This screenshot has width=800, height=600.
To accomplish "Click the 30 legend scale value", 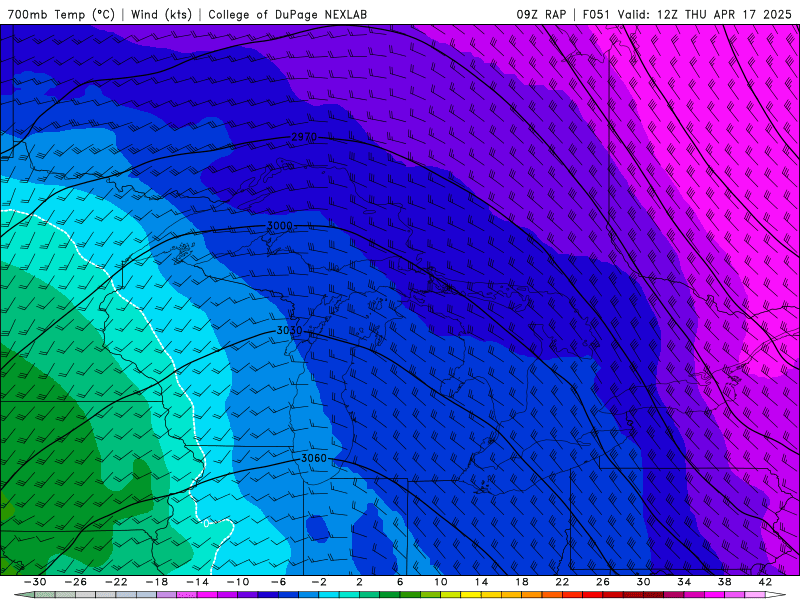I will pyautogui.click(x=643, y=582).
